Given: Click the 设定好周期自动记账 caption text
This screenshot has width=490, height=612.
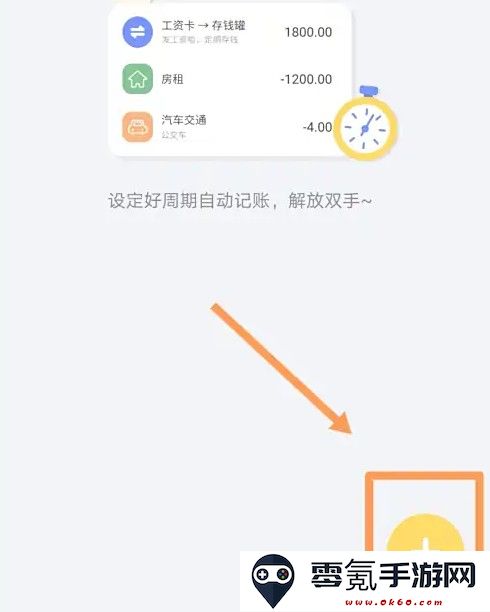Looking at the screenshot, I should [189, 201].
